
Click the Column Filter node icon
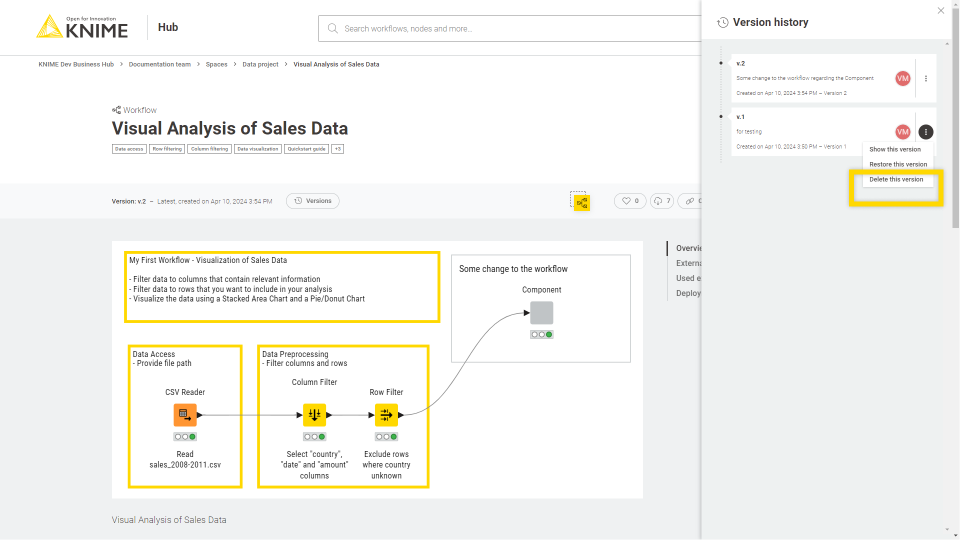[315, 415]
